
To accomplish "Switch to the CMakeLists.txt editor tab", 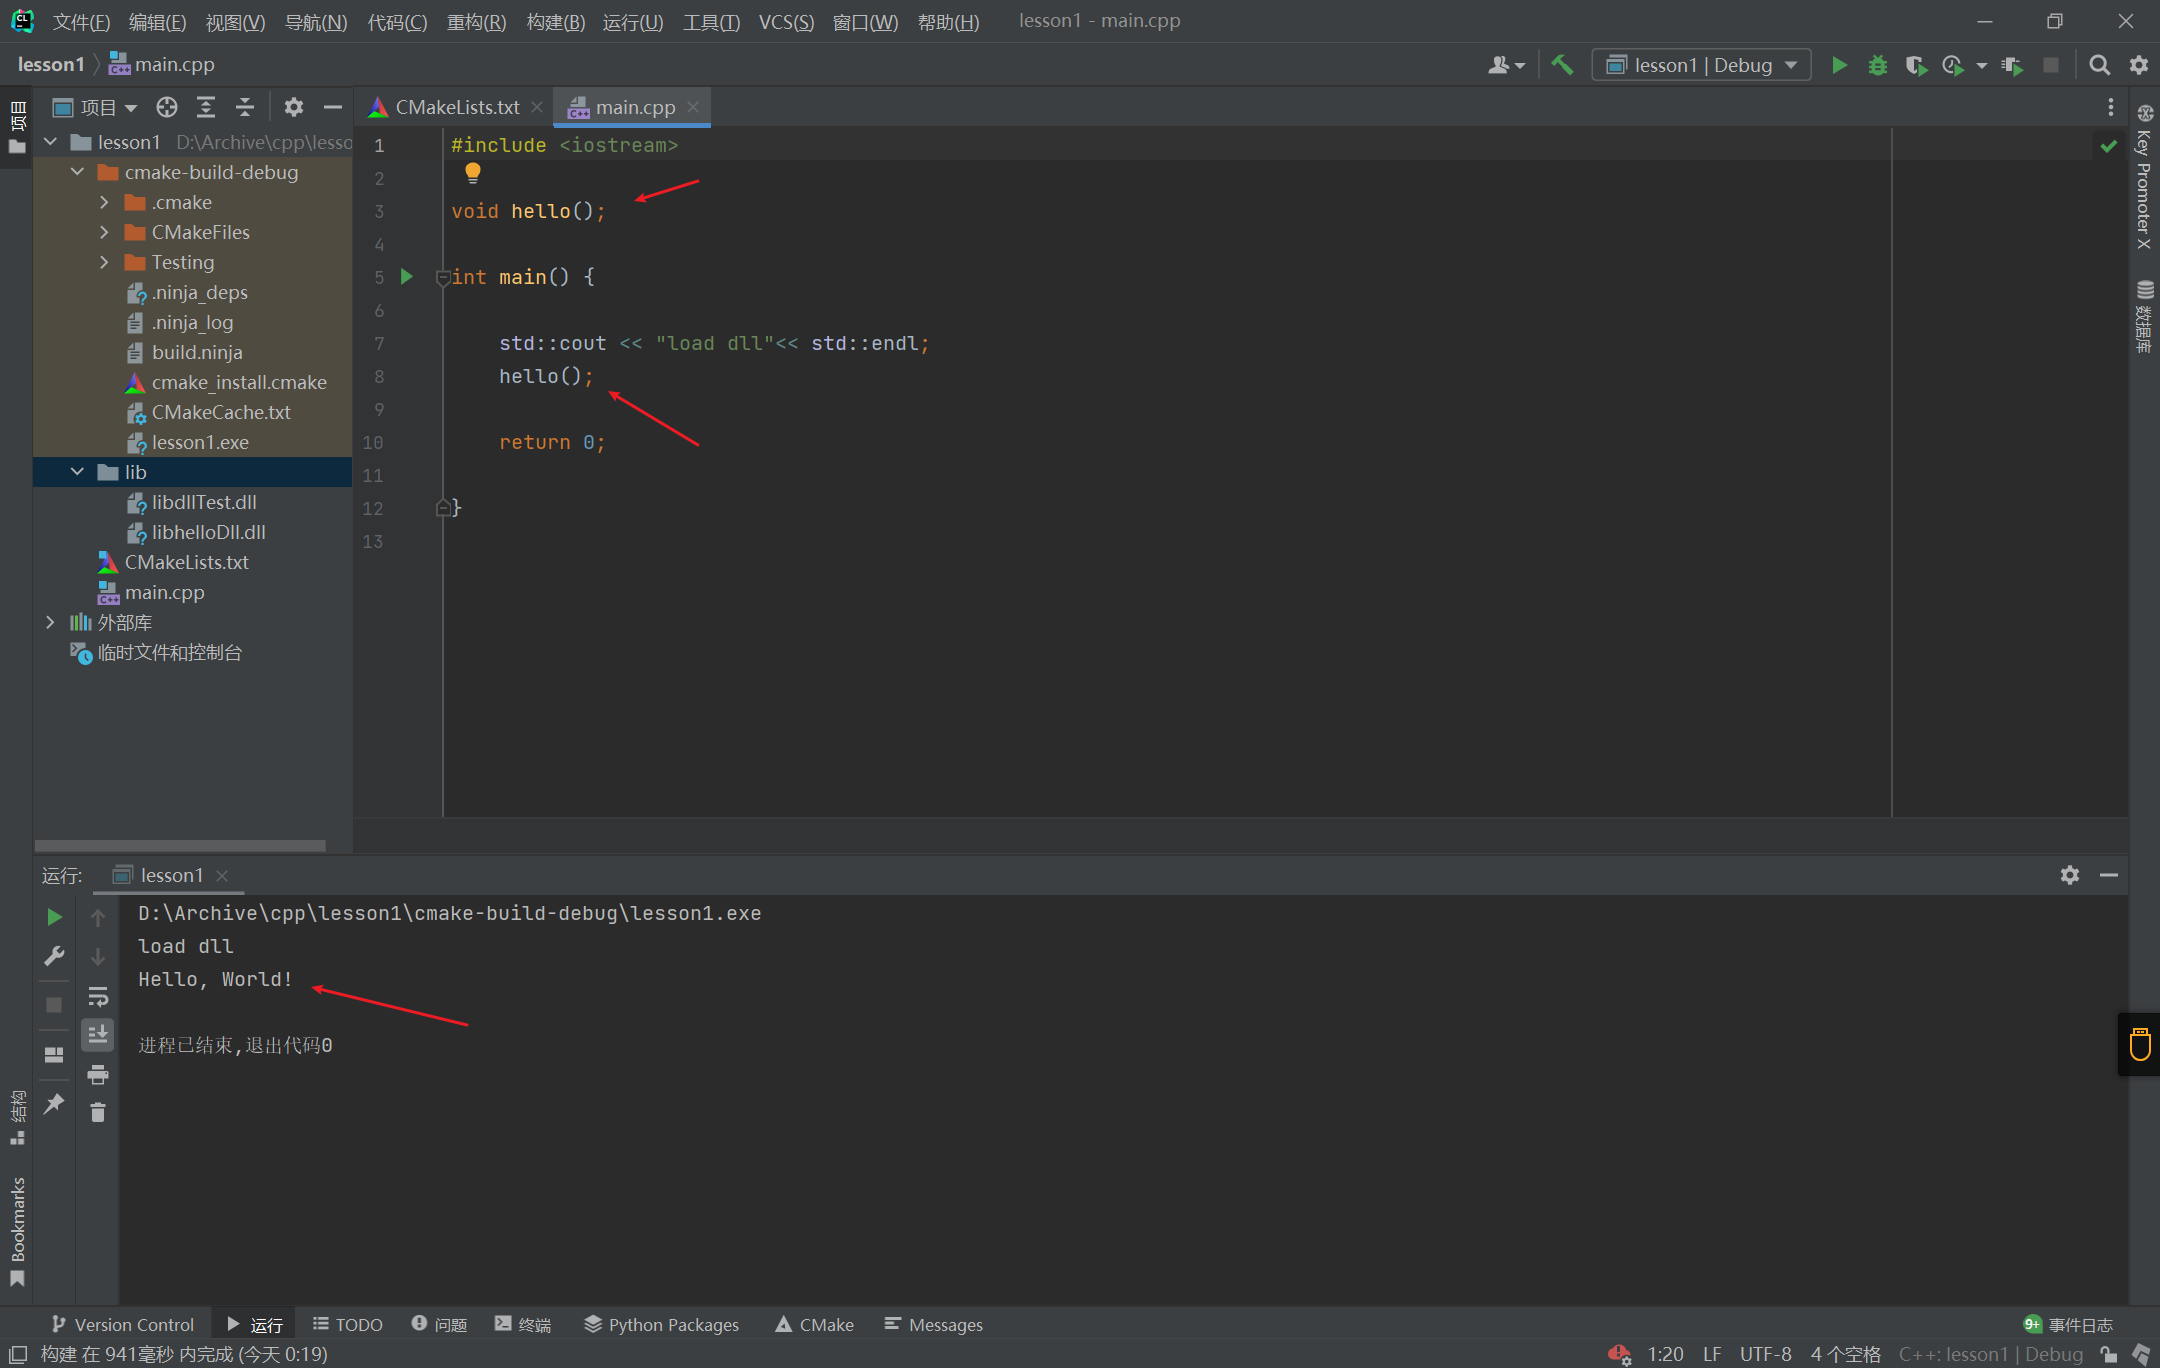I will 456,107.
